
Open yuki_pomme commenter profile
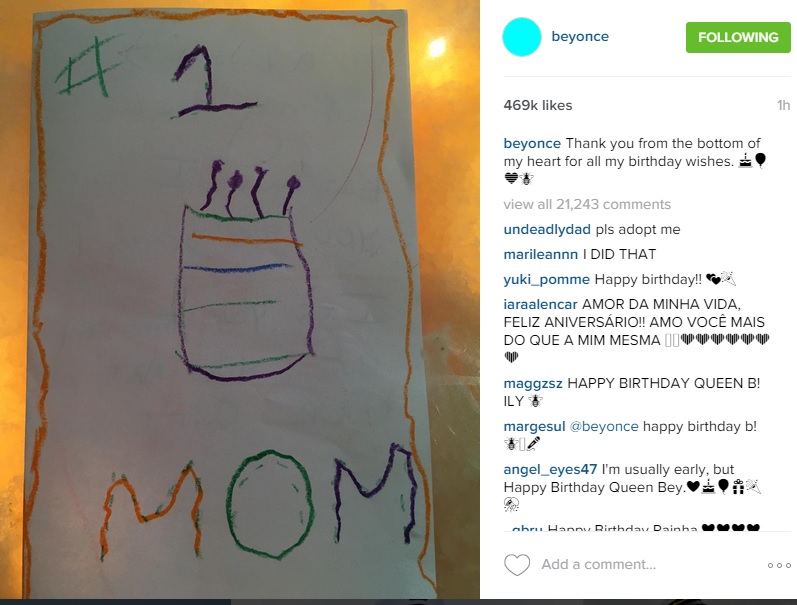click(x=546, y=280)
